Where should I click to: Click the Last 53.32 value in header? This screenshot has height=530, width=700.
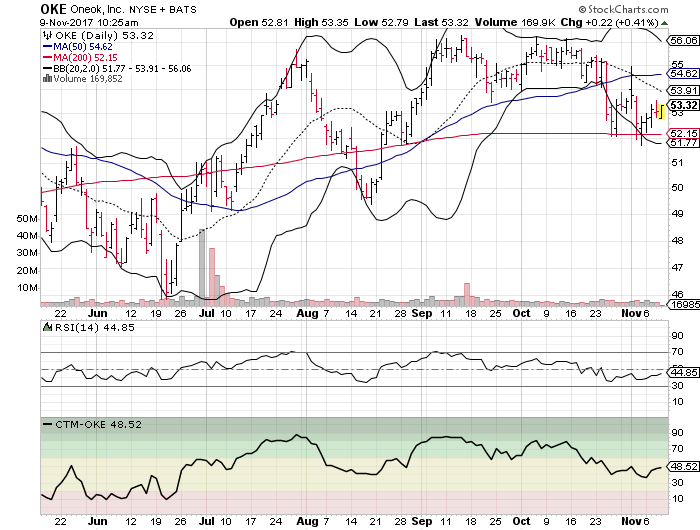click(x=442, y=22)
